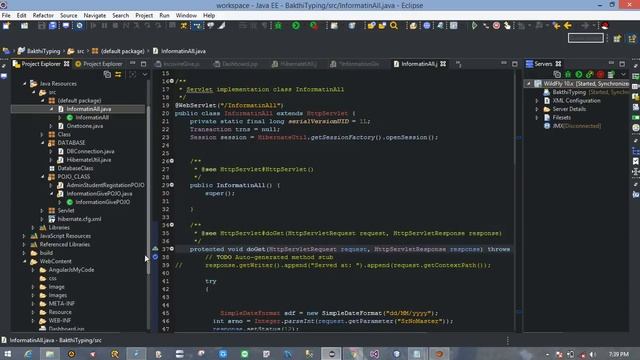The width and height of the screenshot is (640, 360).
Task: Collapse the doGet method fold marker at line 37
Action: click(172, 249)
